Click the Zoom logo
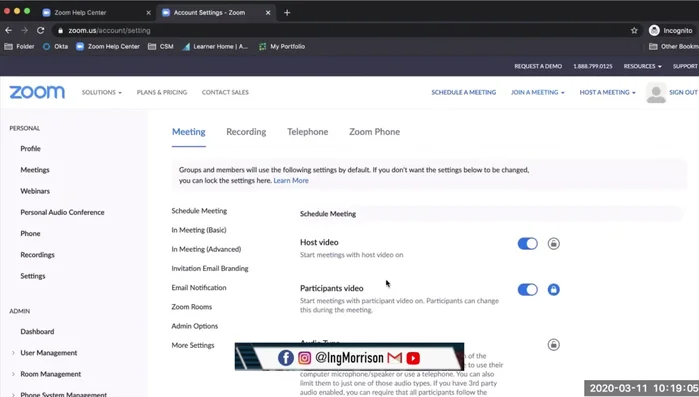Viewport: 699px width, 397px height. point(37,92)
